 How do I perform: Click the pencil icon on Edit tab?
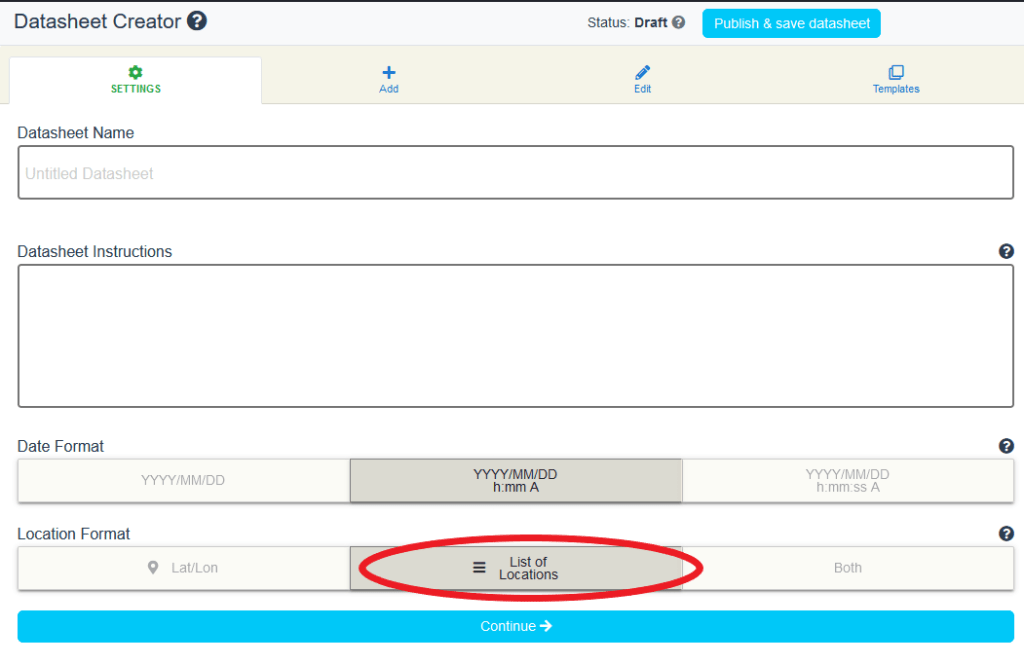click(642, 72)
